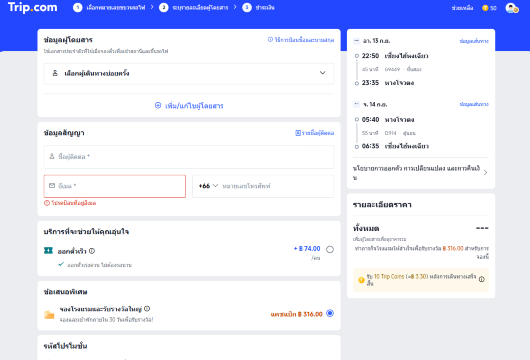Click green checkmark under fast ticketing
Screen dimensions: 530x360
(x=61, y=264)
